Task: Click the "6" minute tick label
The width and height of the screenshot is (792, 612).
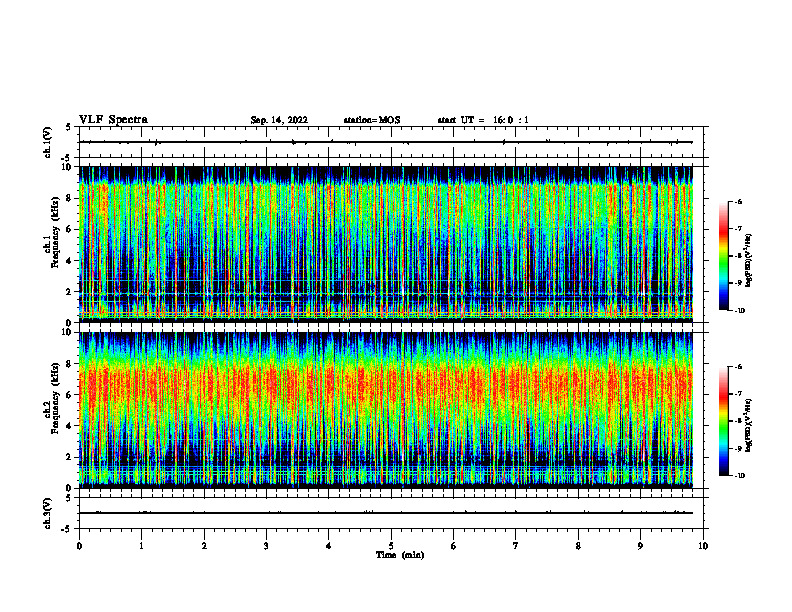Action: pos(453,546)
